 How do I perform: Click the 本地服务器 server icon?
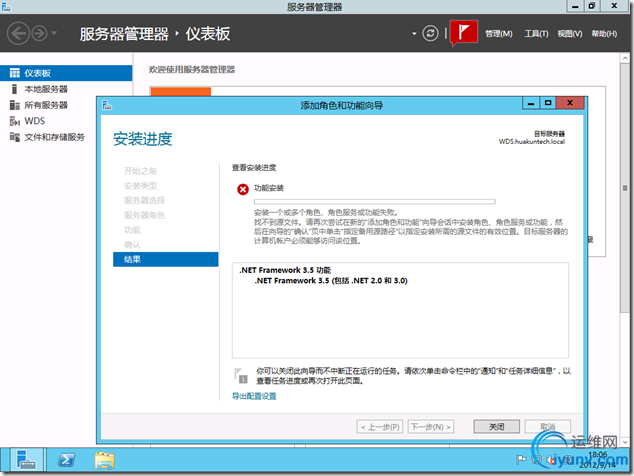point(15,89)
